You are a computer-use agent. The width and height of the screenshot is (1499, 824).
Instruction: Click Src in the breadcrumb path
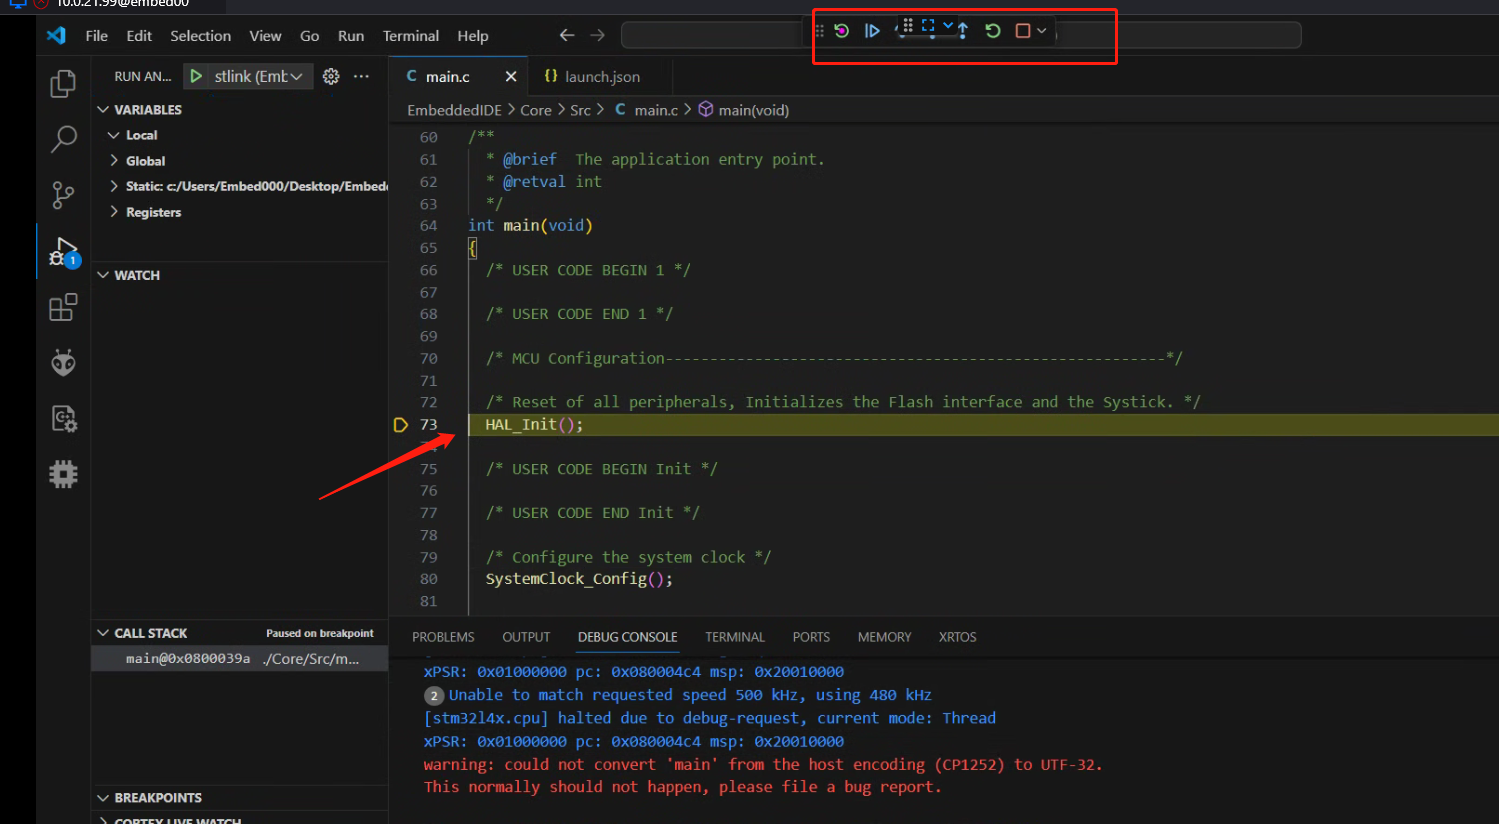pyautogui.click(x=580, y=110)
